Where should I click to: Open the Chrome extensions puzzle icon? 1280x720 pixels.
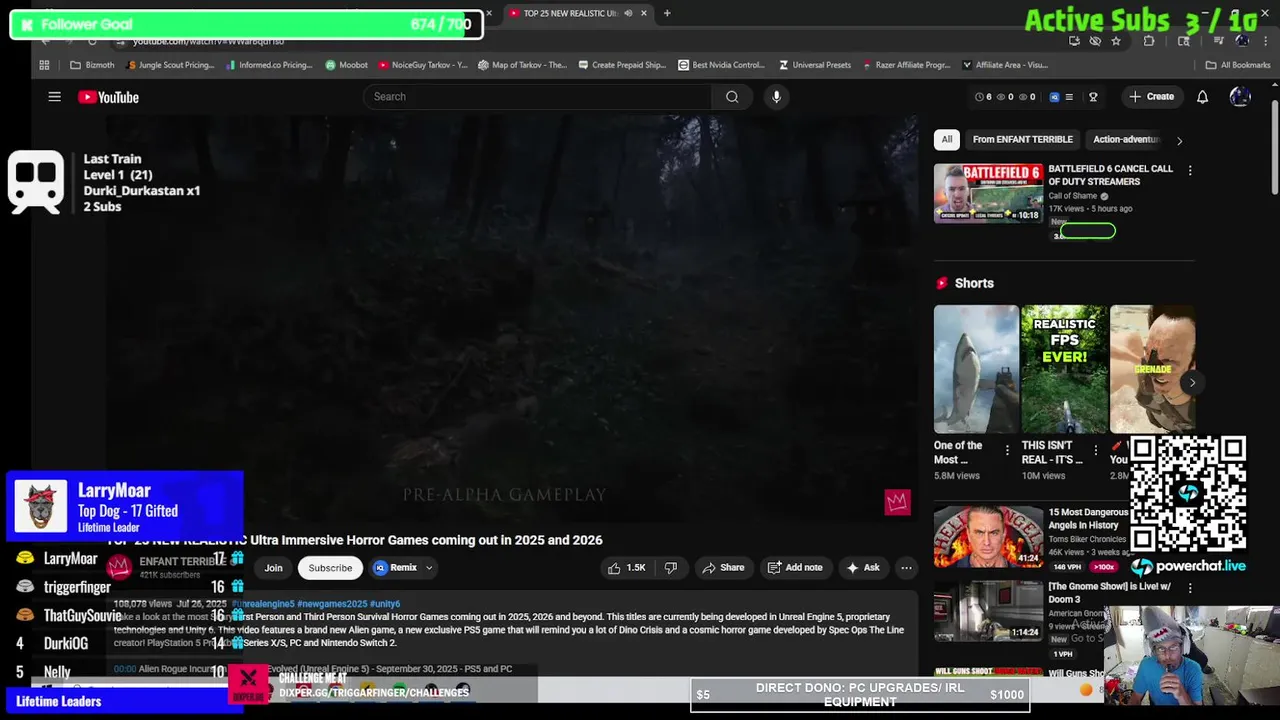pos(1149,41)
